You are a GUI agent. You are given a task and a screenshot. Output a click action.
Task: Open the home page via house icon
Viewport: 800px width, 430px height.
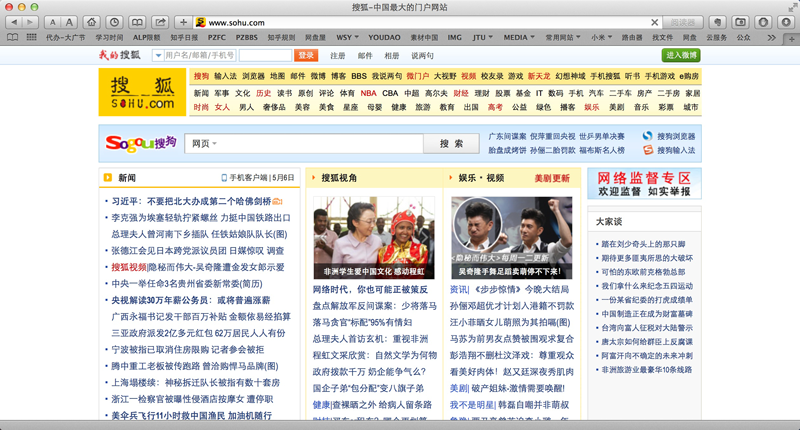(x=91, y=22)
